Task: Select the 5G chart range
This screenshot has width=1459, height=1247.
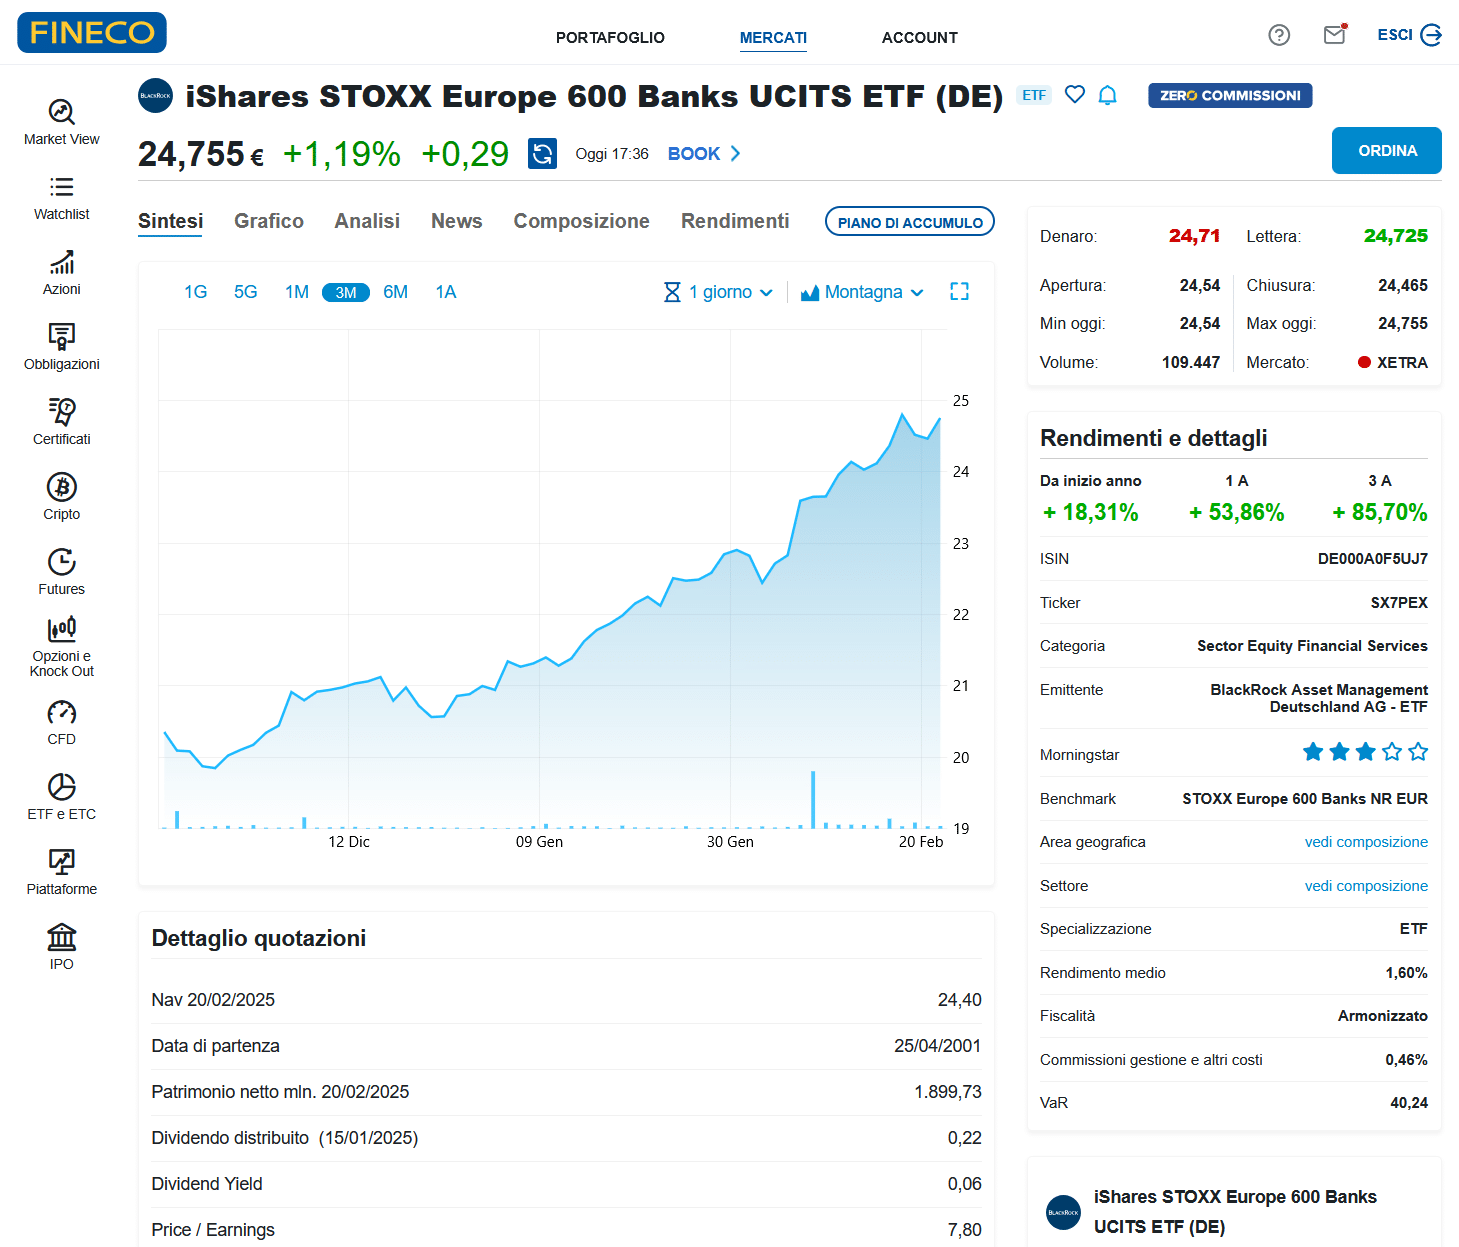Action: [x=245, y=292]
